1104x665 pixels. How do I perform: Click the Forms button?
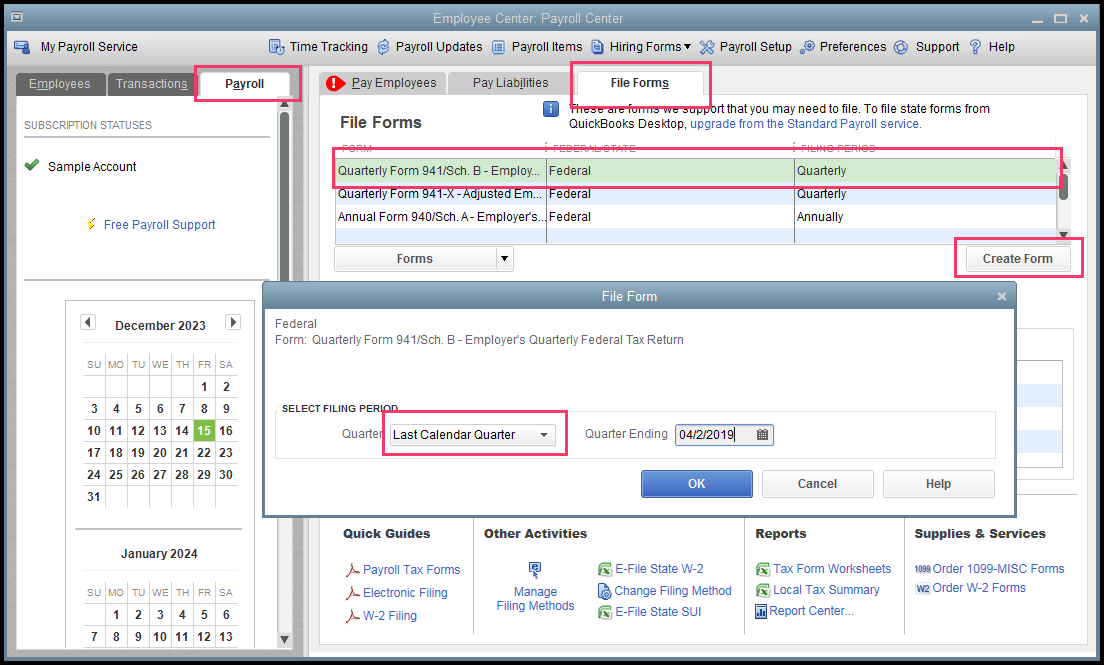tap(415, 259)
